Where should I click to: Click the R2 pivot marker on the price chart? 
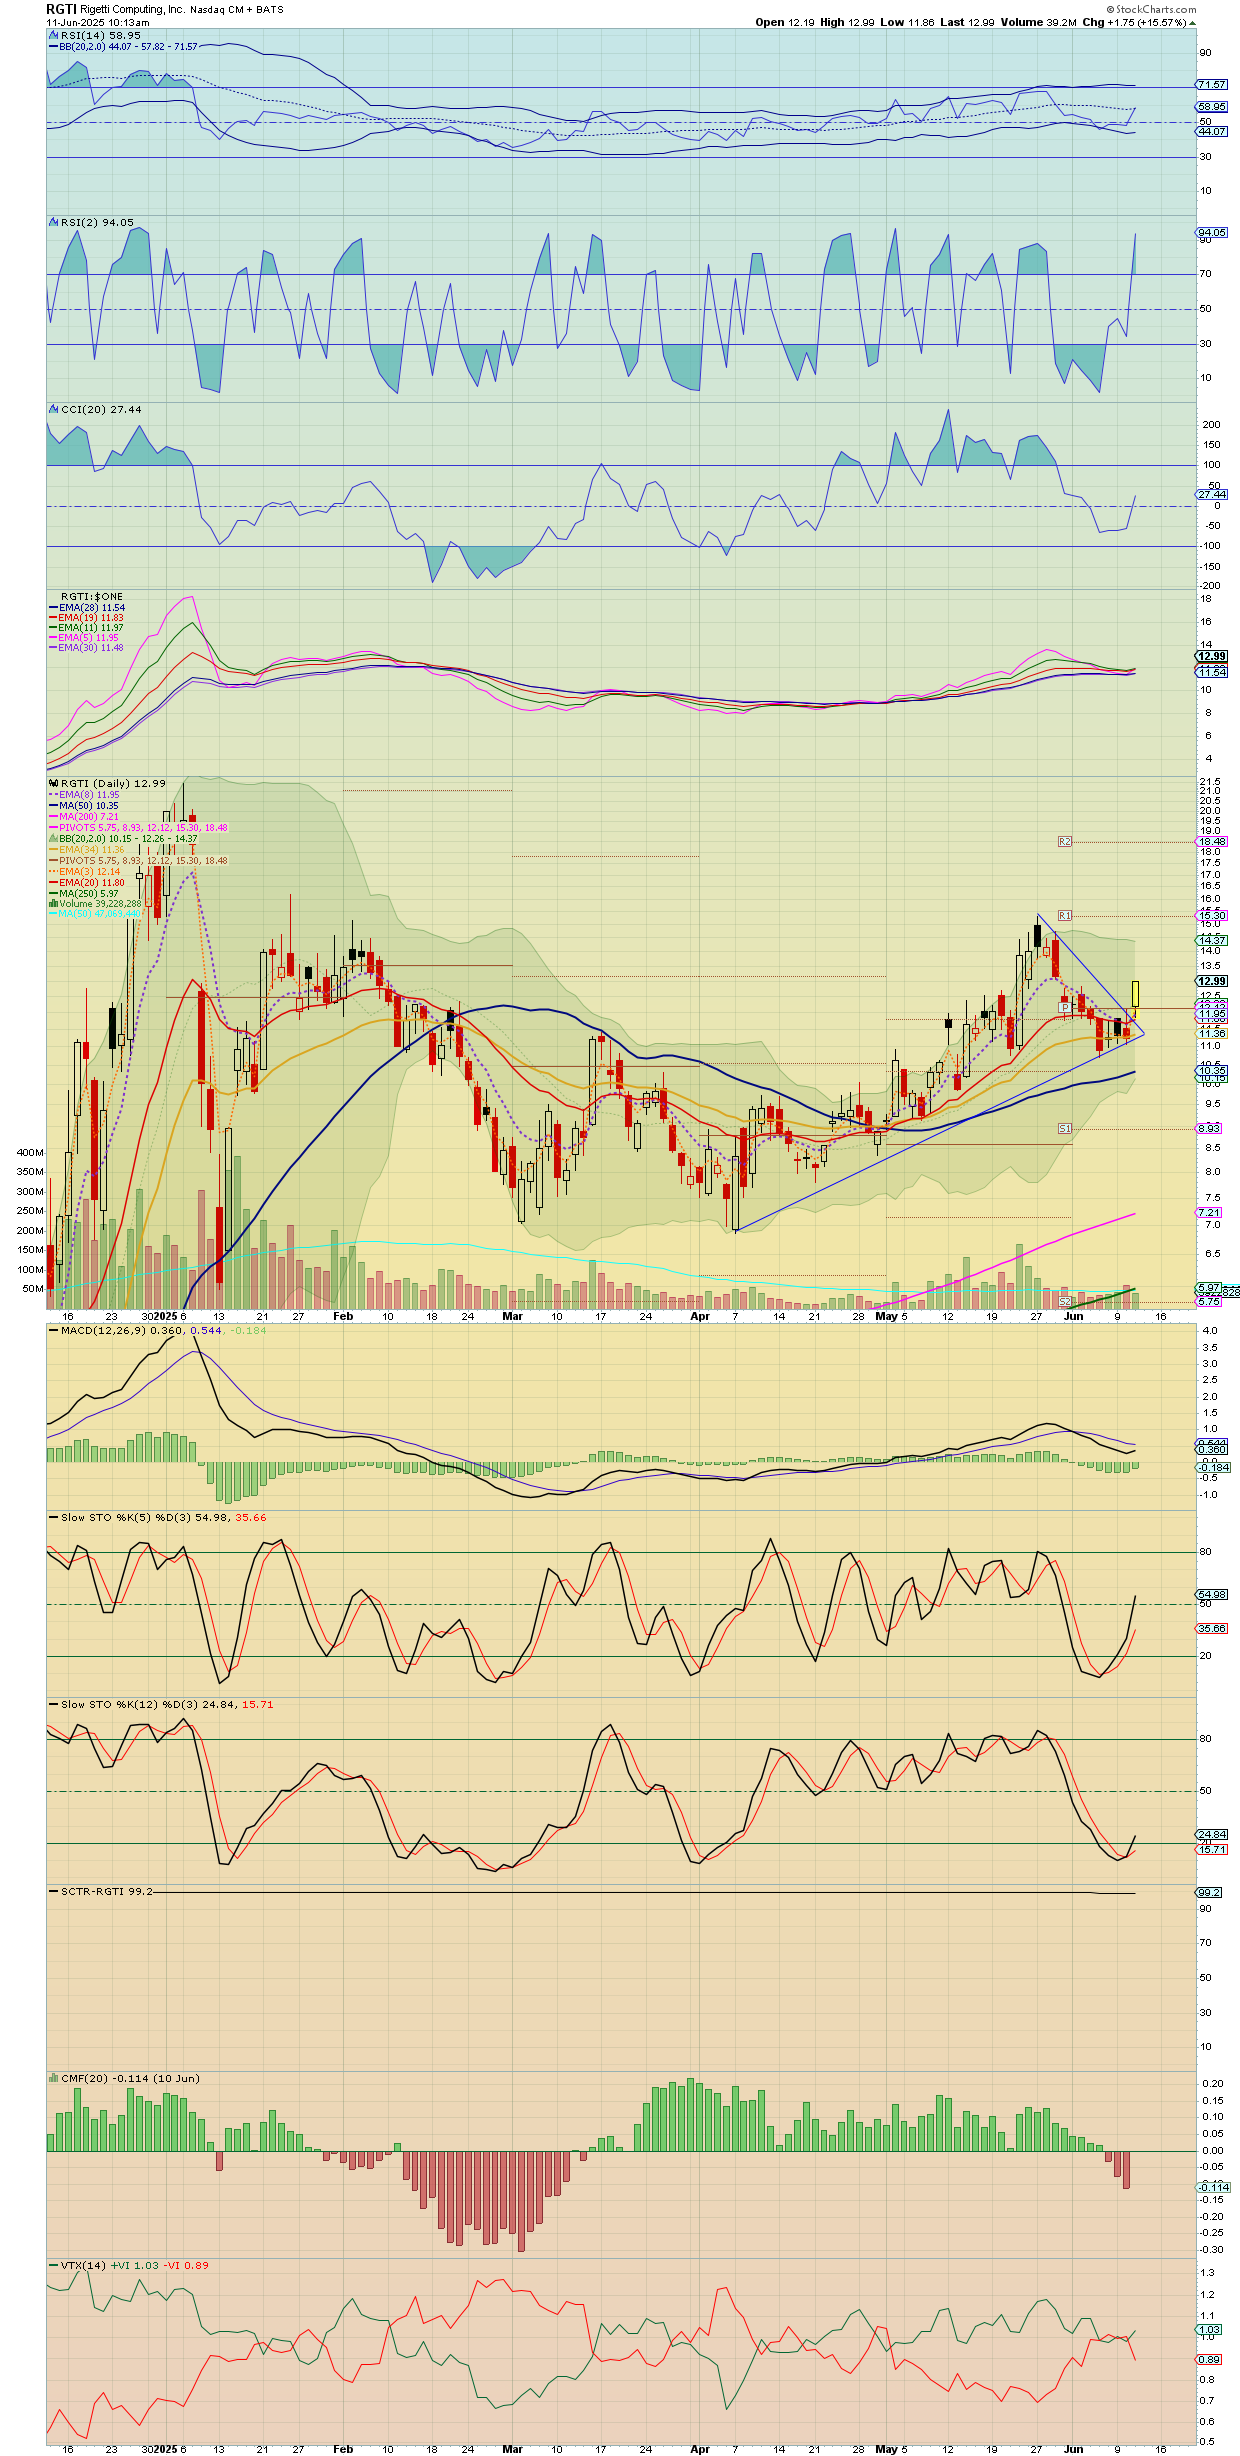point(1065,842)
